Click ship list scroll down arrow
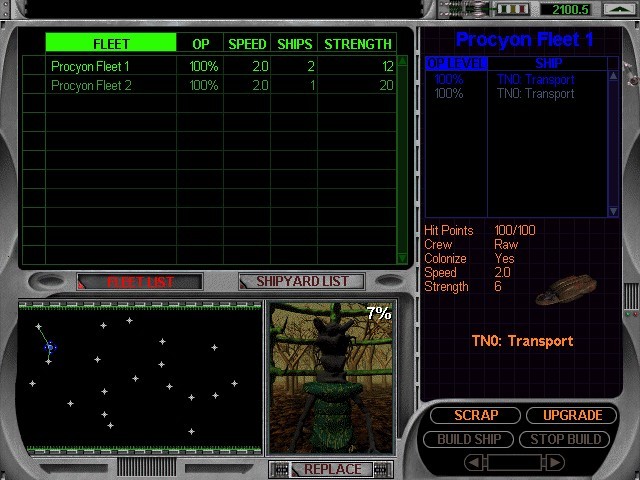The image size is (640, 480). click(x=613, y=211)
